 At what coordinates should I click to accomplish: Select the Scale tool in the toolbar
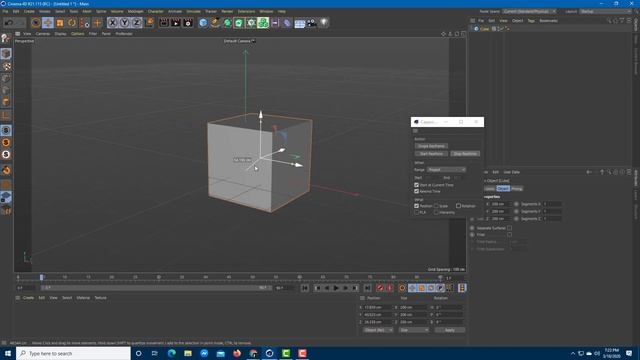(60, 23)
